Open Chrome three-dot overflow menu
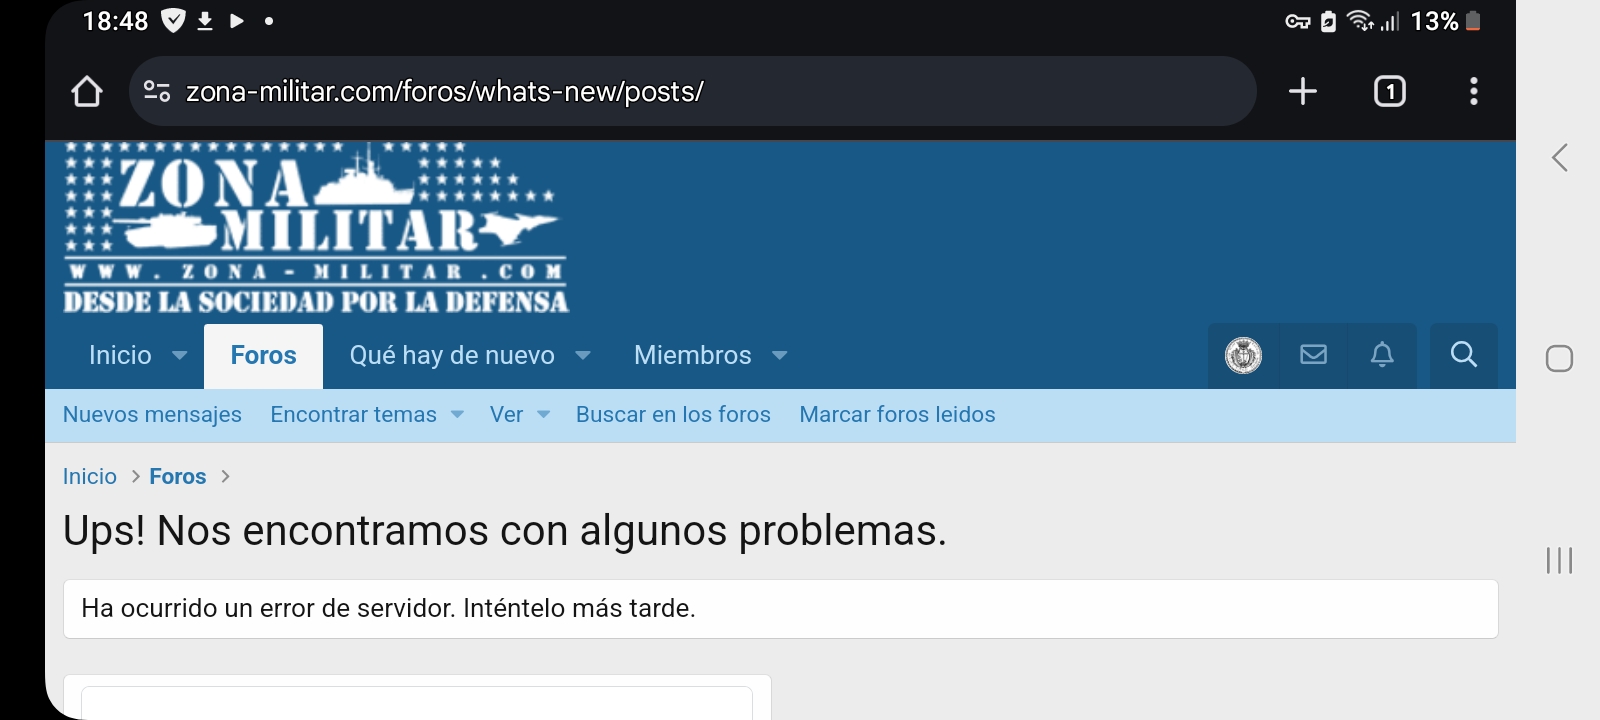The width and height of the screenshot is (1600, 720). 1473,91
